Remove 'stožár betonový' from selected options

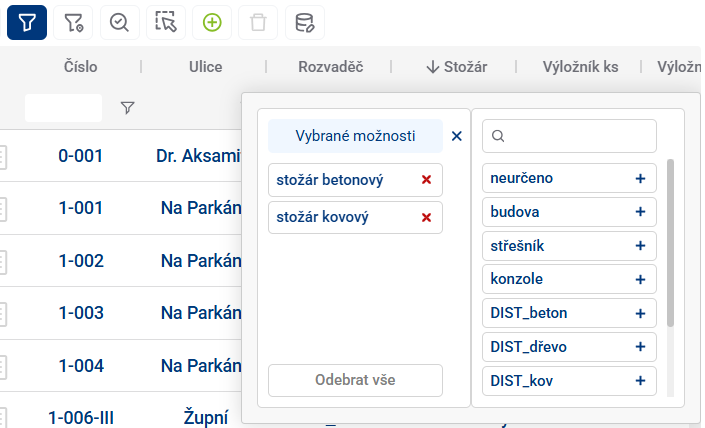point(426,180)
